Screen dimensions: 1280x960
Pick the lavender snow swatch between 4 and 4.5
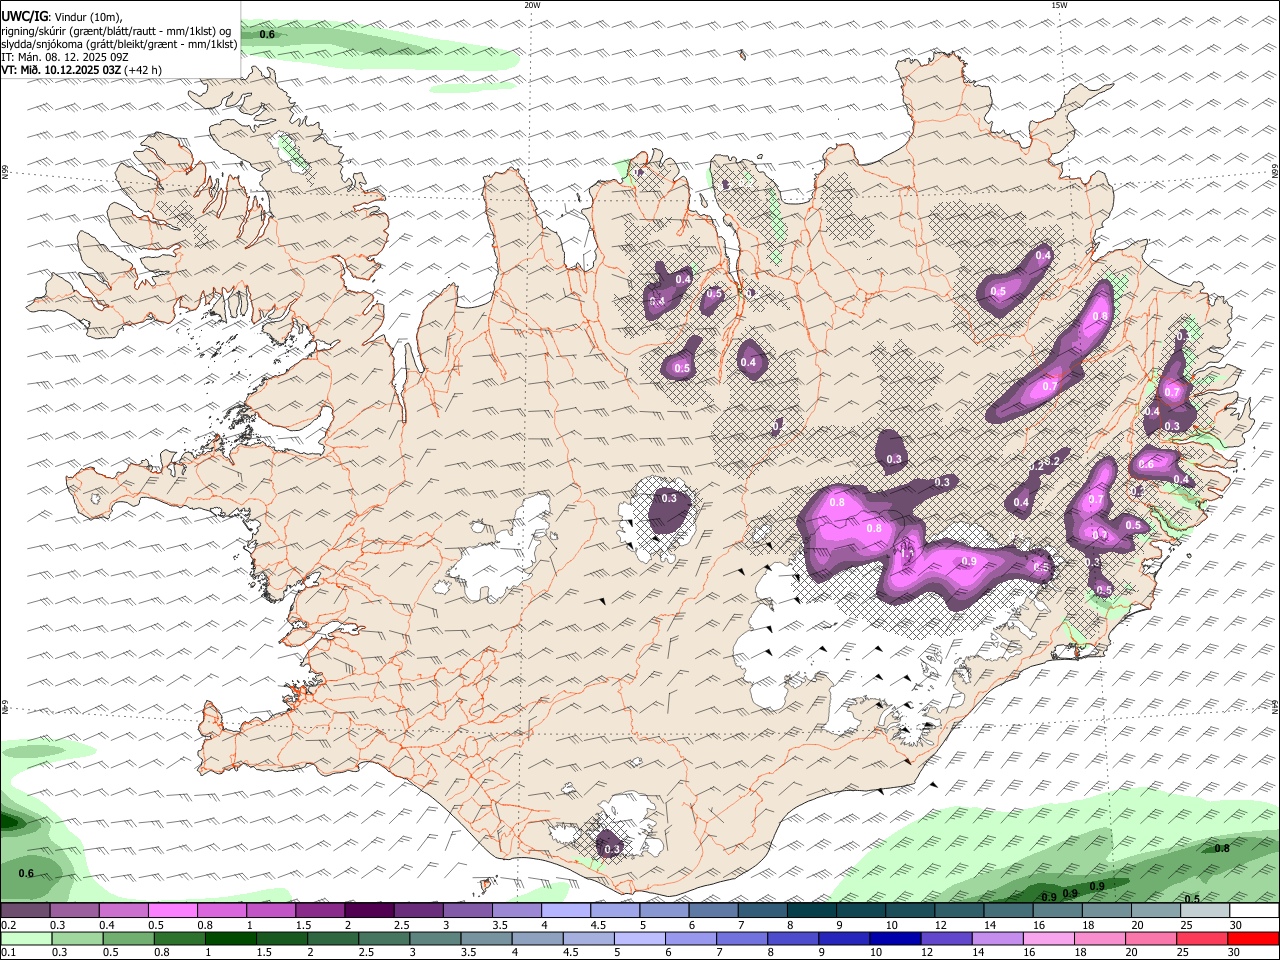click(564, 911)
